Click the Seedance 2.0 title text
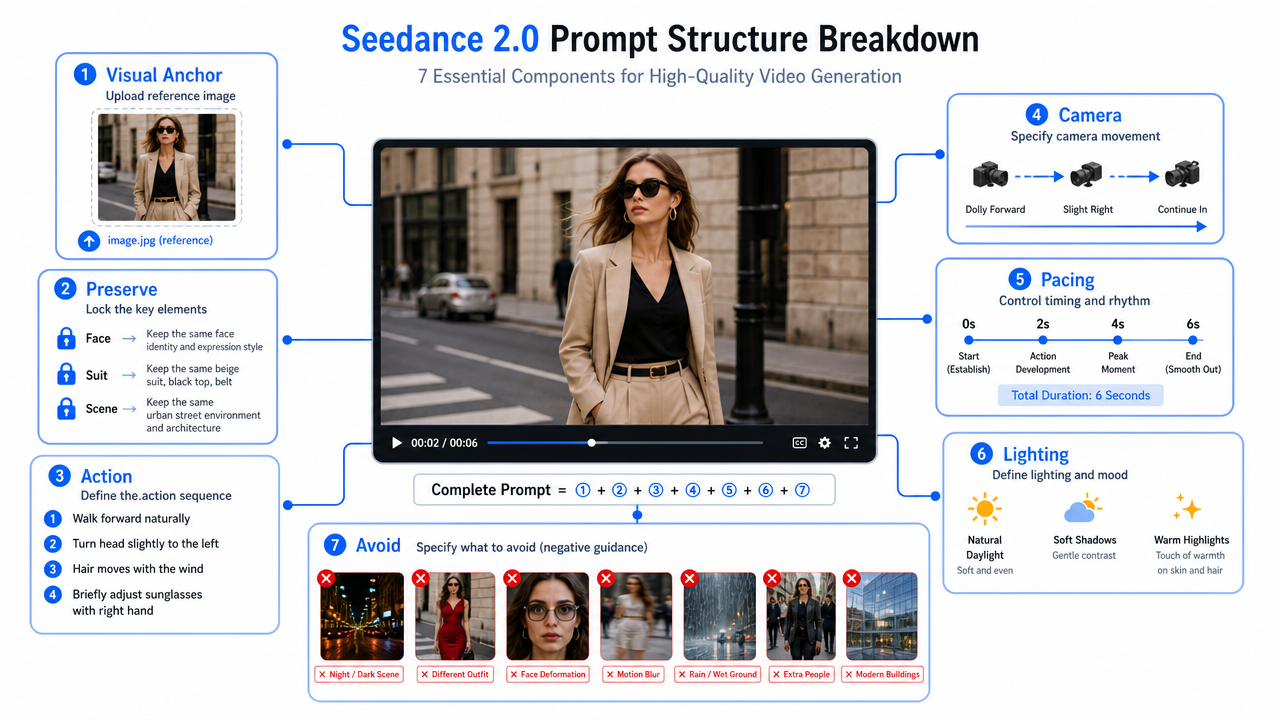 click(440, 39)
